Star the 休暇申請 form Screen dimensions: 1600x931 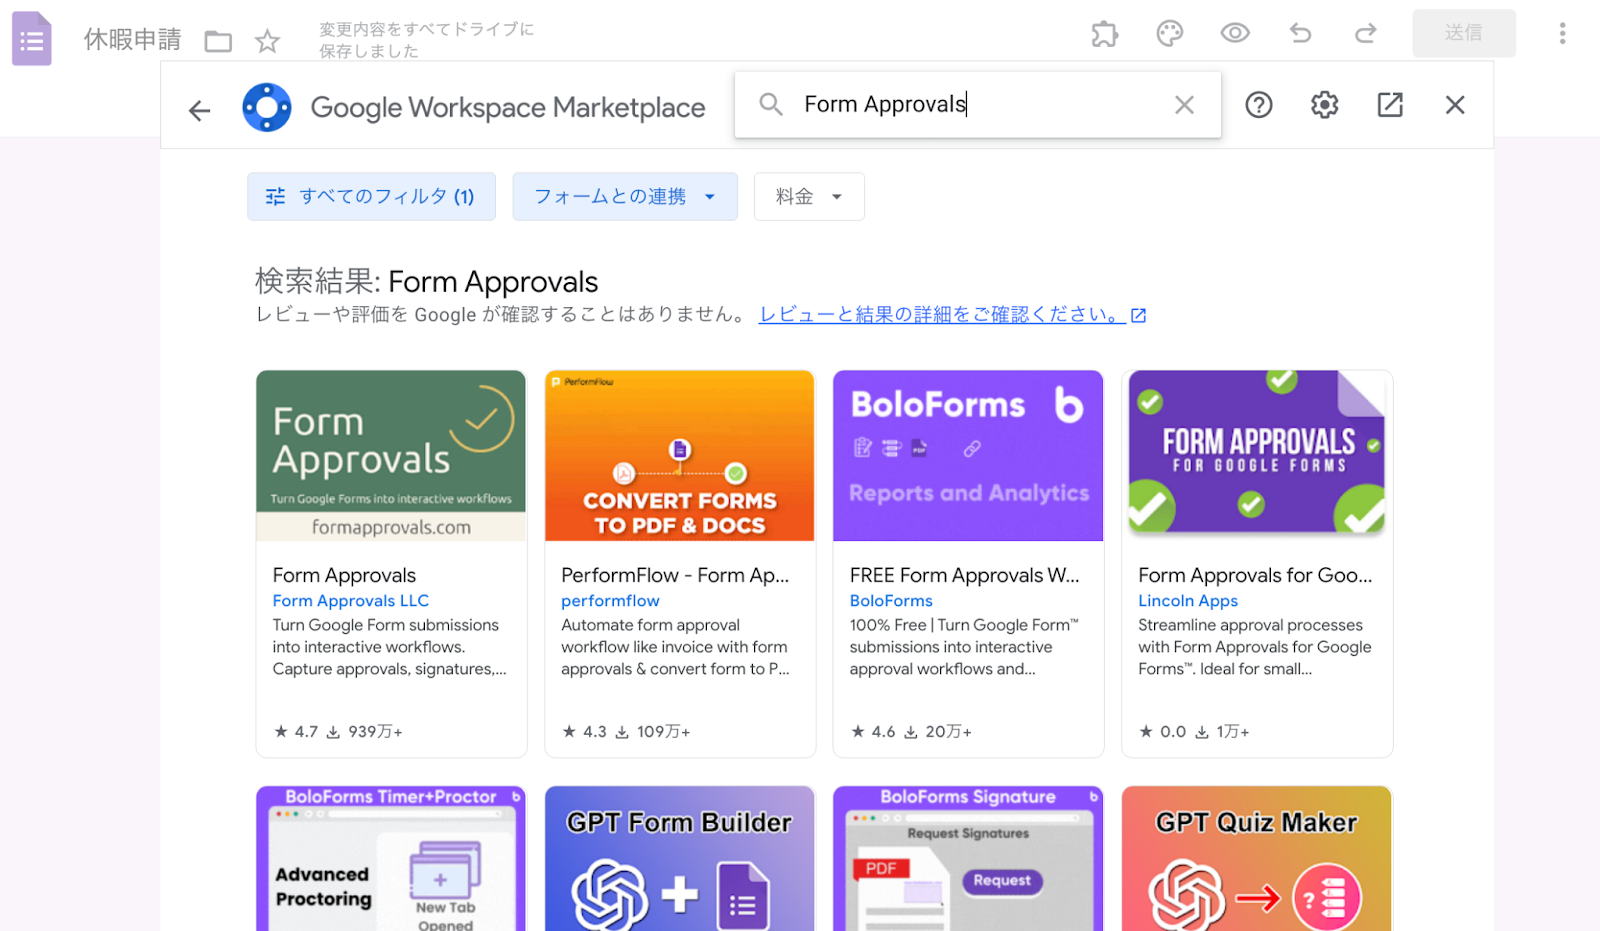coord(267,41)
